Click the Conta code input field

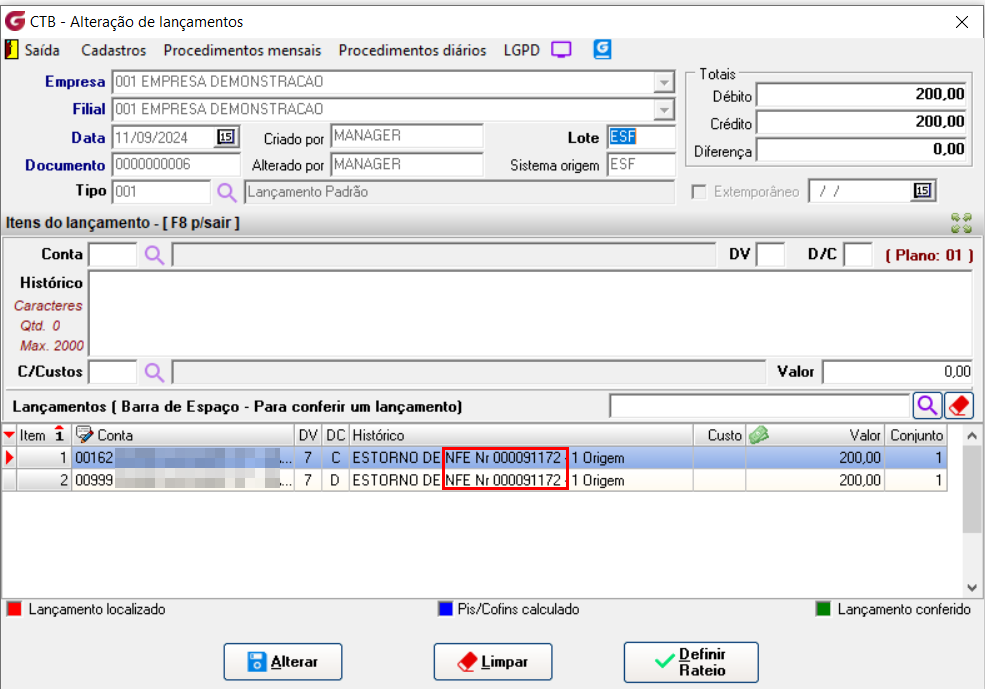[113, 254]
